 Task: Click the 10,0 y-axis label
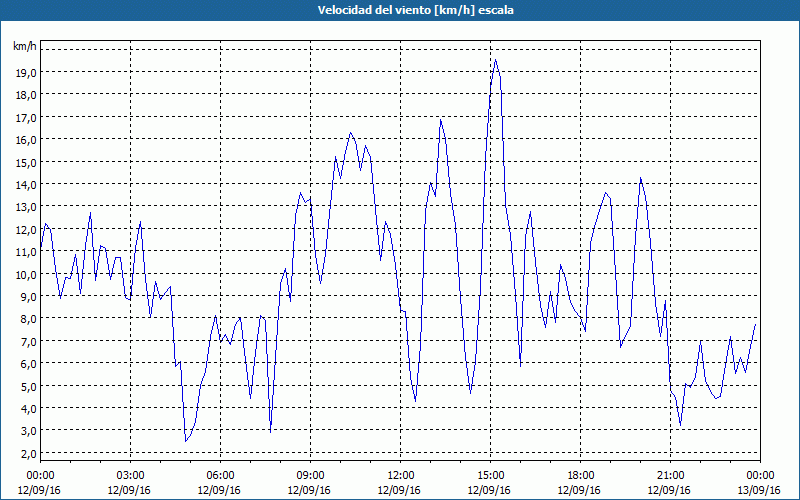[26, 274]
